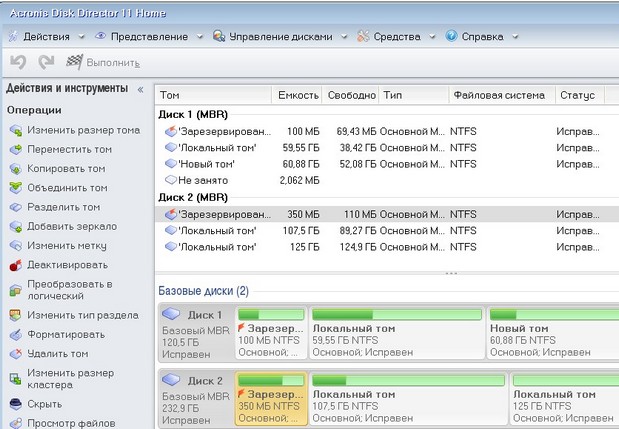Viewport: 619px width, 429px height.
Task: Click the Диск 2 drive icon
Action: [x=171, y=380]
